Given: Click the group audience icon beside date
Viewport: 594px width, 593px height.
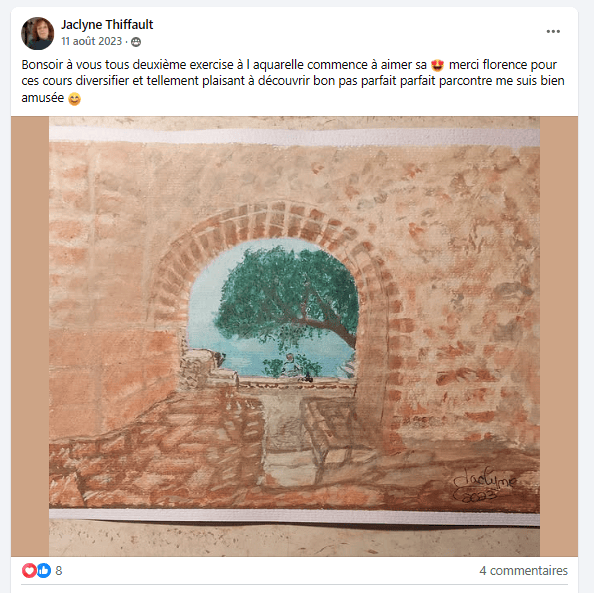Looking at the screenshot, I should pyautogui.click(x=136, y=42).
